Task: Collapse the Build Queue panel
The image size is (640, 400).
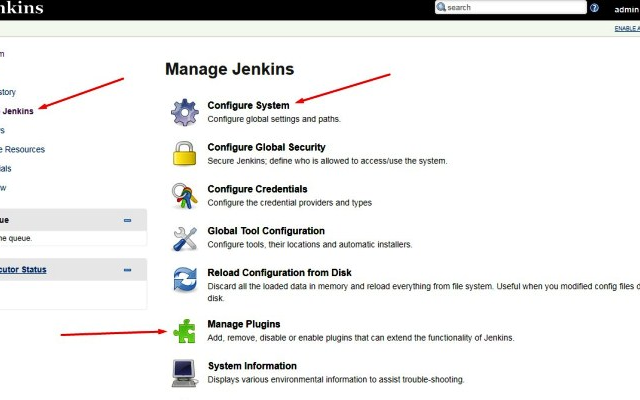Action: pos(127,220)
